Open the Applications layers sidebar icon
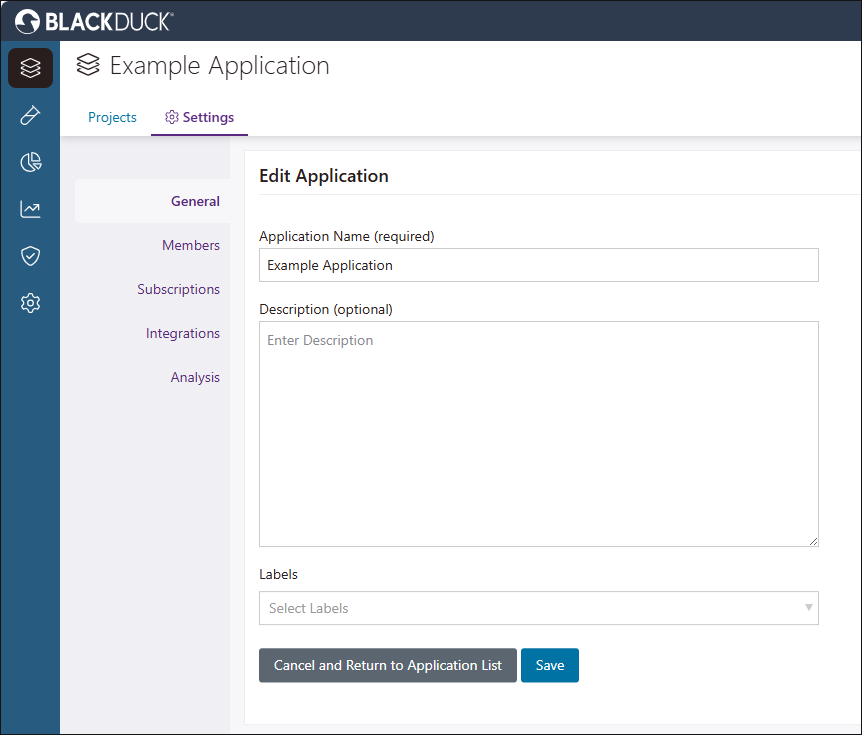 (30, 68)
